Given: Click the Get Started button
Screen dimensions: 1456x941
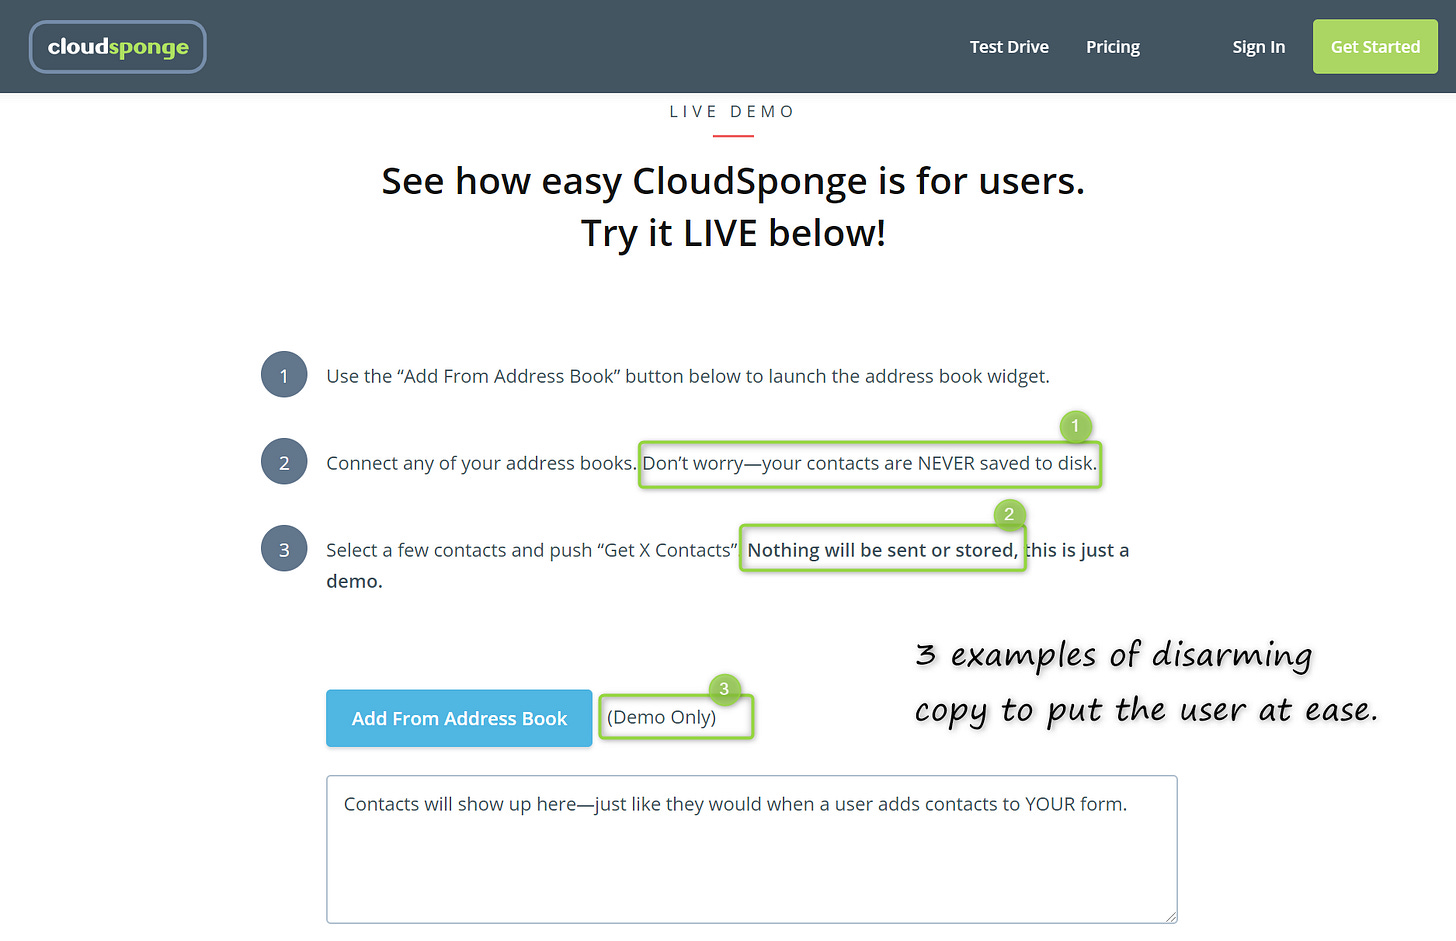Looking at the screenshot, I should coord(1375,47).
